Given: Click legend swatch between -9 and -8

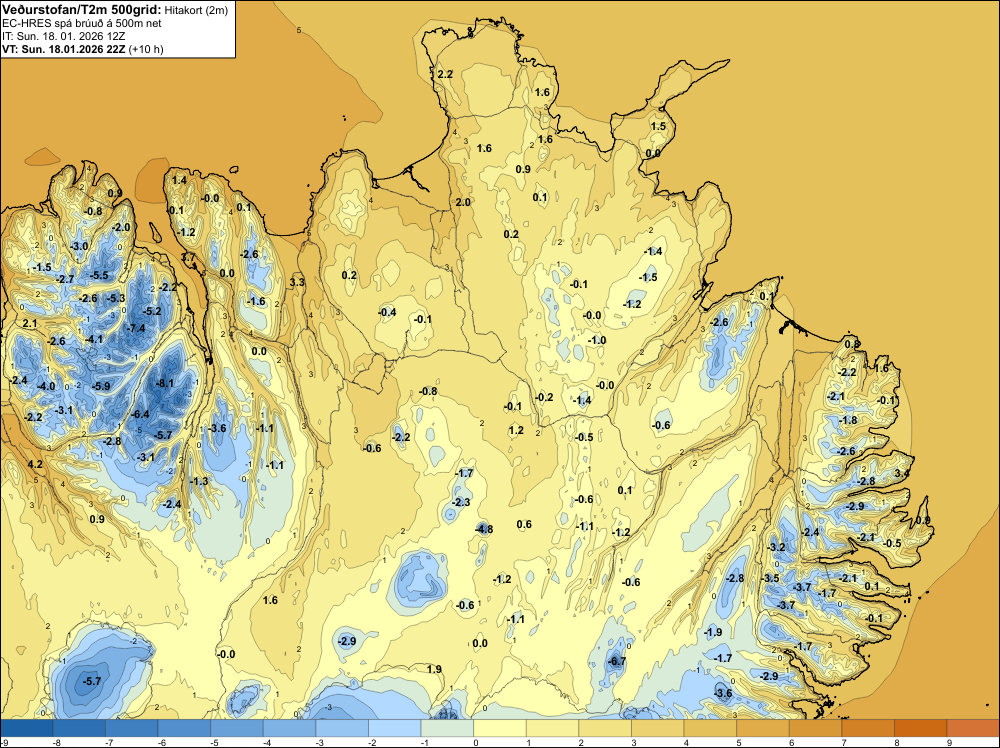Looking at the screenshot, I should [x=27, y=728].
